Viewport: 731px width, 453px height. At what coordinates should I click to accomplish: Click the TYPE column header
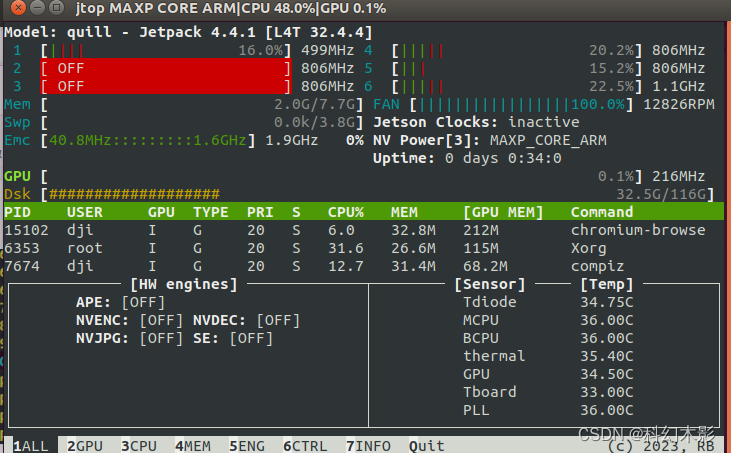click(211, 212)
